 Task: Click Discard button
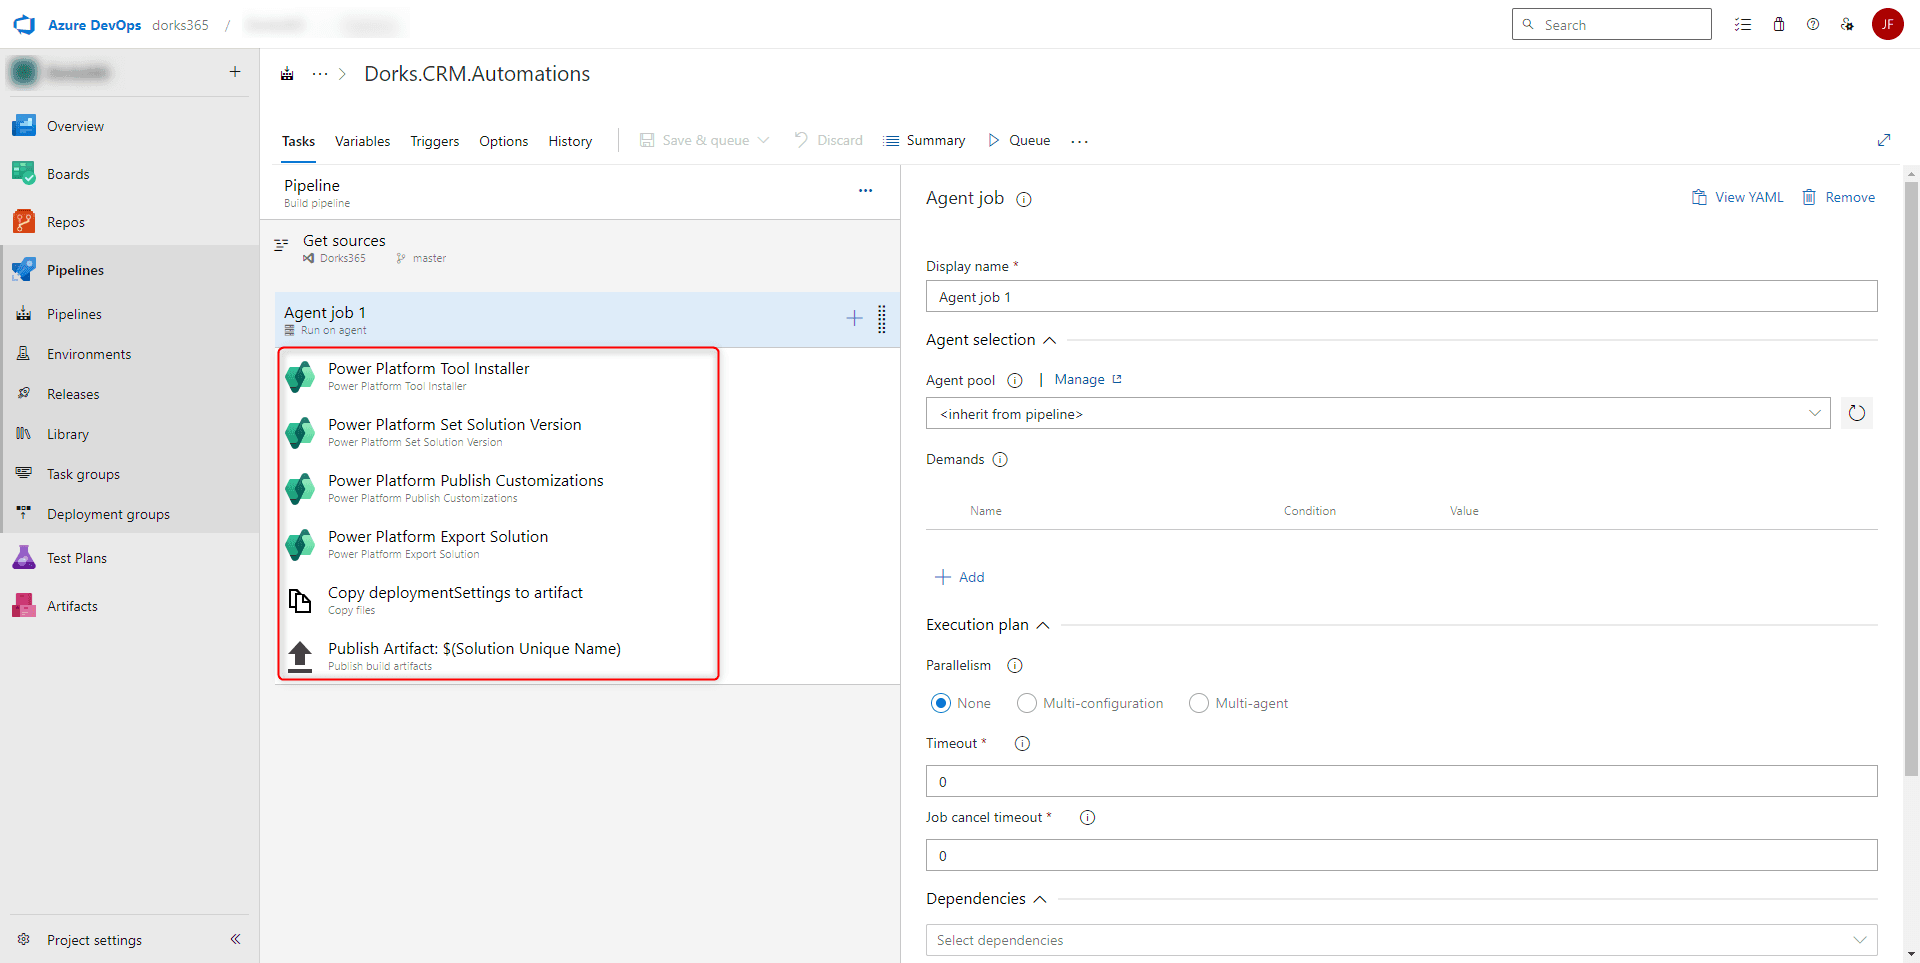(829, 140)
